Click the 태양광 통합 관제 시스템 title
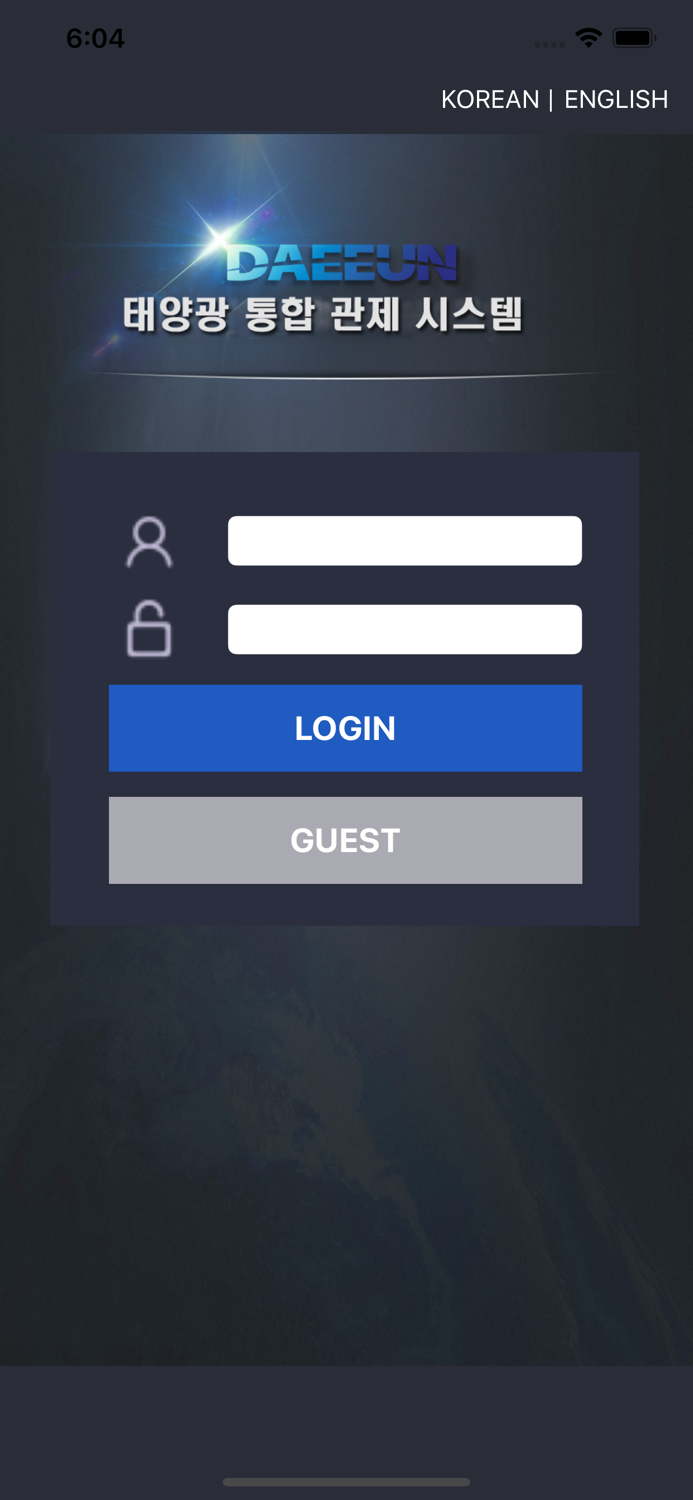693x1500 pixels. click(x=323, y=314)
